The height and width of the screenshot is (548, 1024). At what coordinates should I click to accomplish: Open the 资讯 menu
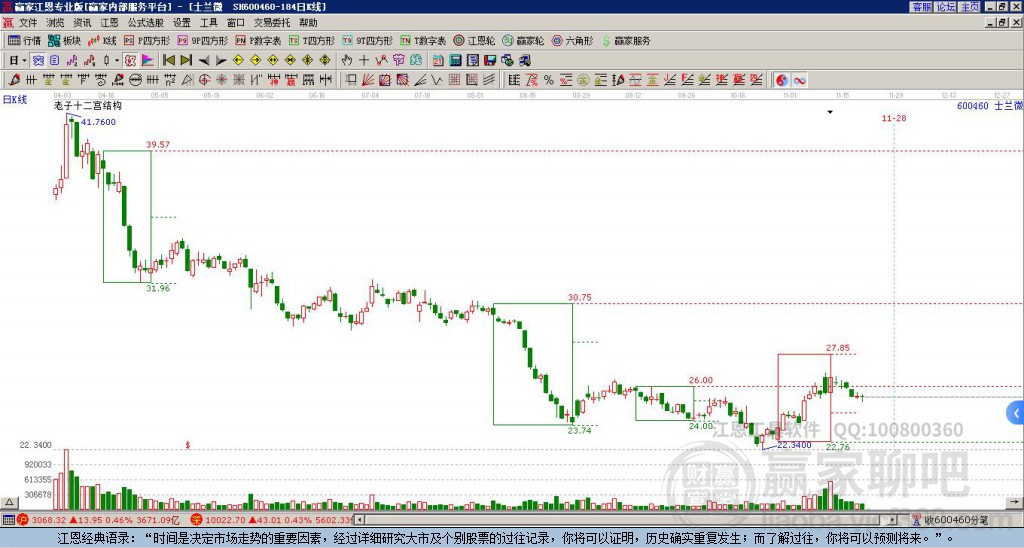(x=82, y=23)
